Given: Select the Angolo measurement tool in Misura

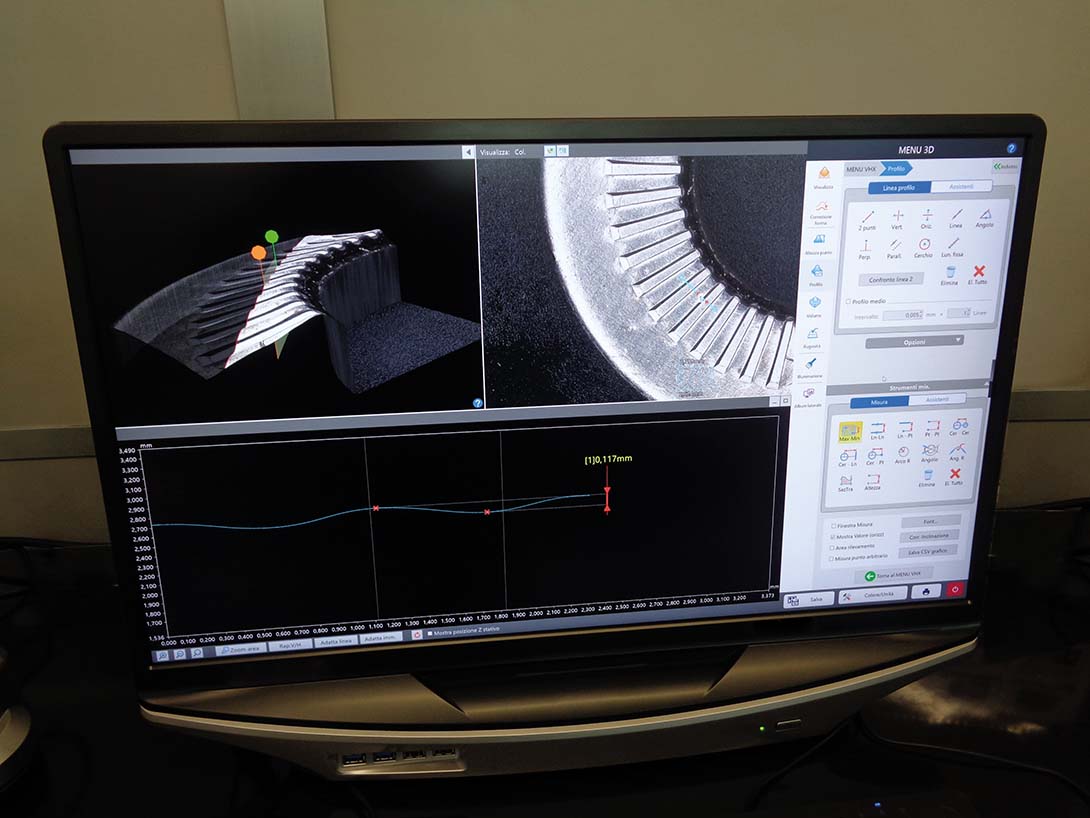Looking at the screenshot, I should click(930, 454).
